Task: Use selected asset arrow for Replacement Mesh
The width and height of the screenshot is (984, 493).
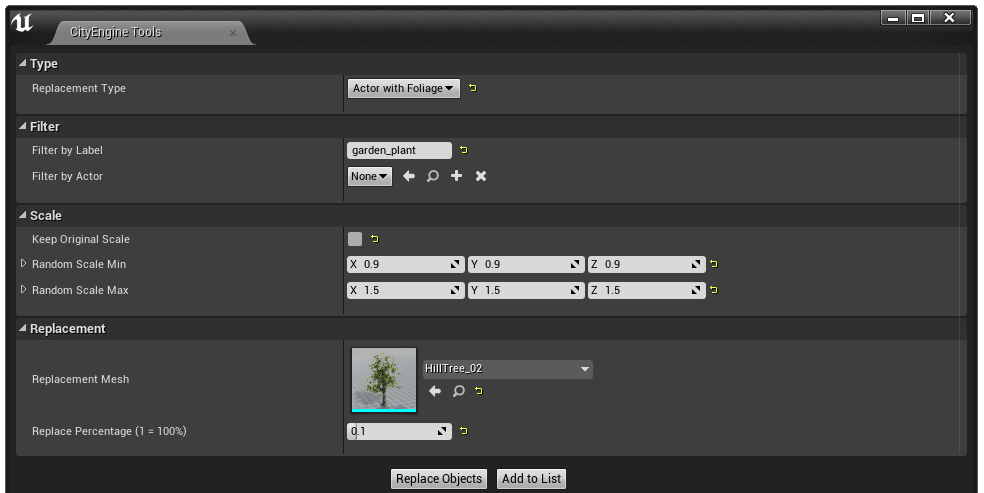Action: pos(434,391)
